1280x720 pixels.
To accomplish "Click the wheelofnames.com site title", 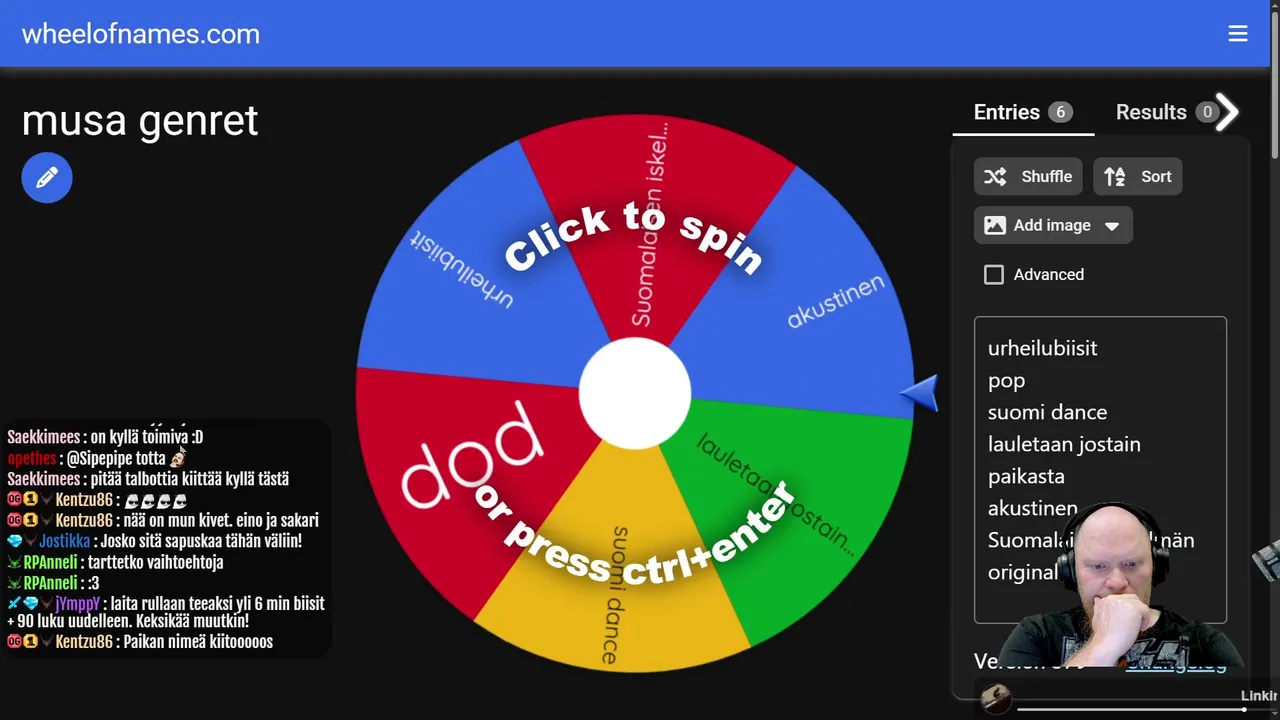I will tap(141, 34).
